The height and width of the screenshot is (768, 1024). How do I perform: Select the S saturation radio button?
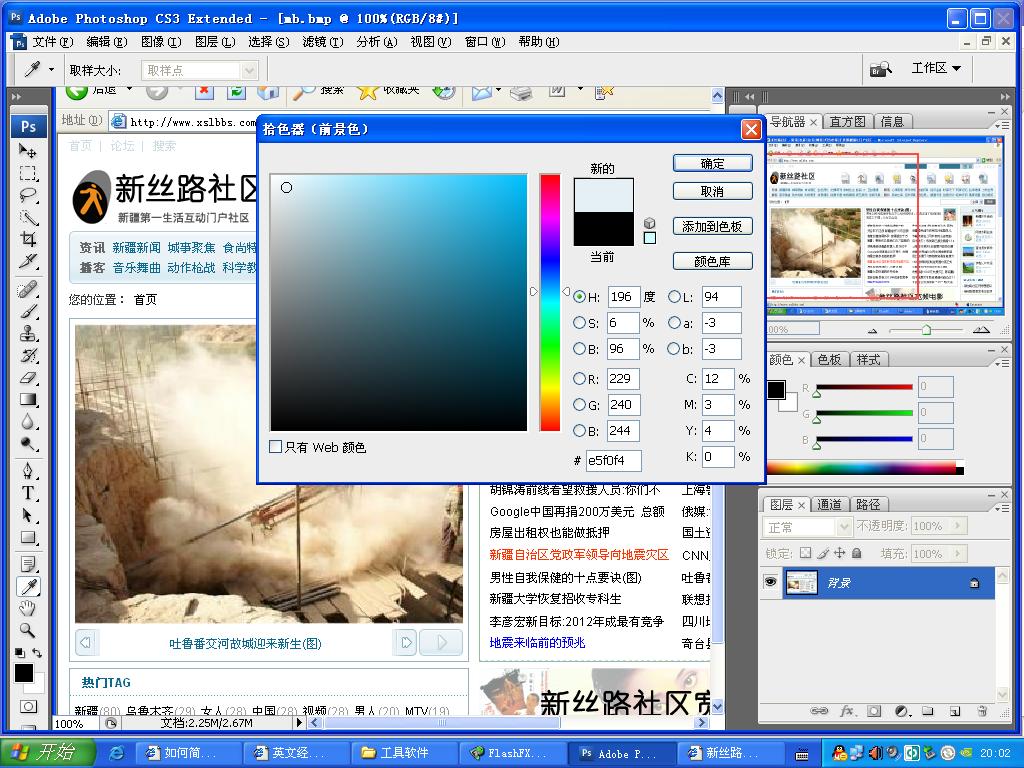tap(580, 323)
